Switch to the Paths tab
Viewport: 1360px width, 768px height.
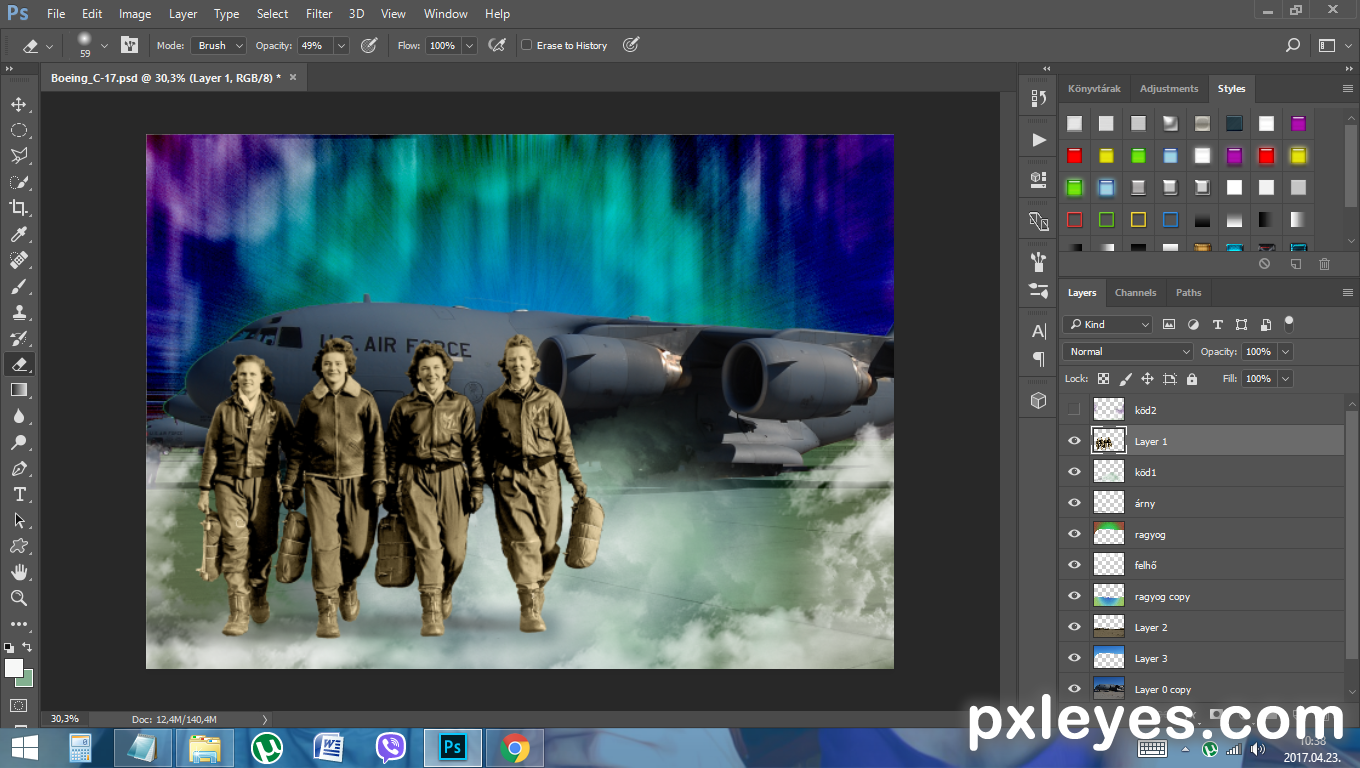[x=1188, y=293]
